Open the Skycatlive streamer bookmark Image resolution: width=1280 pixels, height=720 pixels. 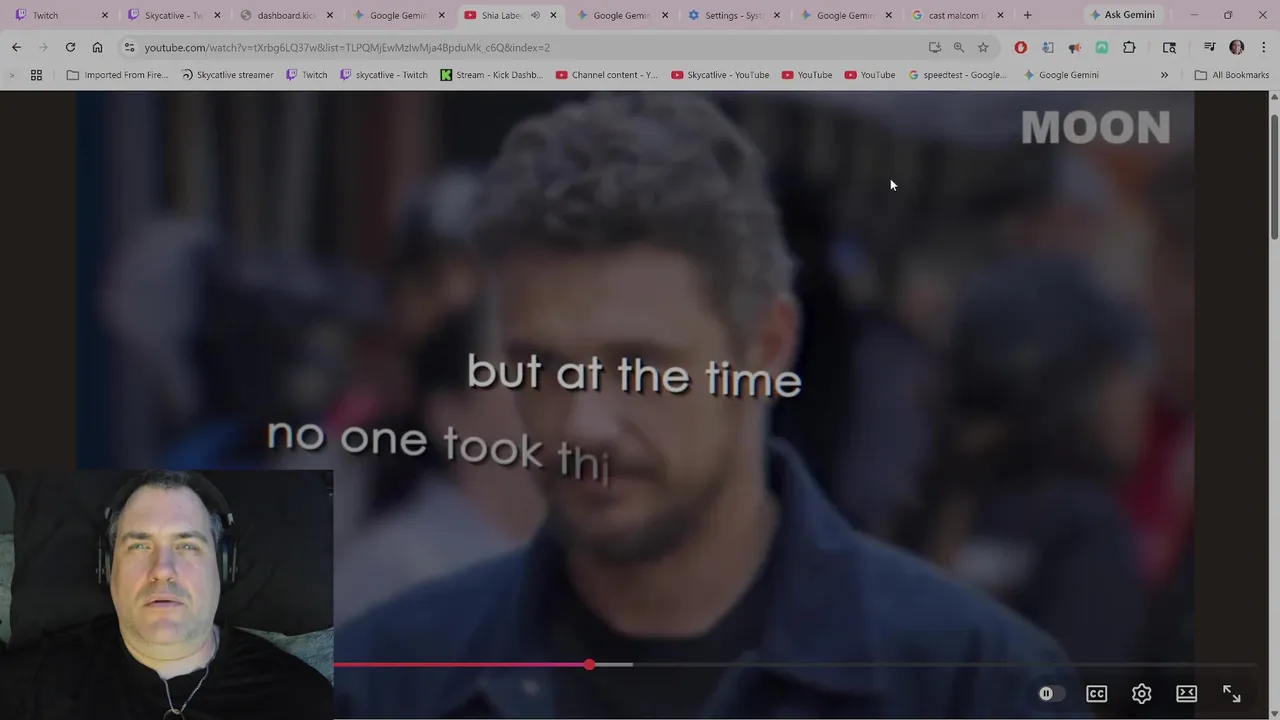click(x=227, y=75)
